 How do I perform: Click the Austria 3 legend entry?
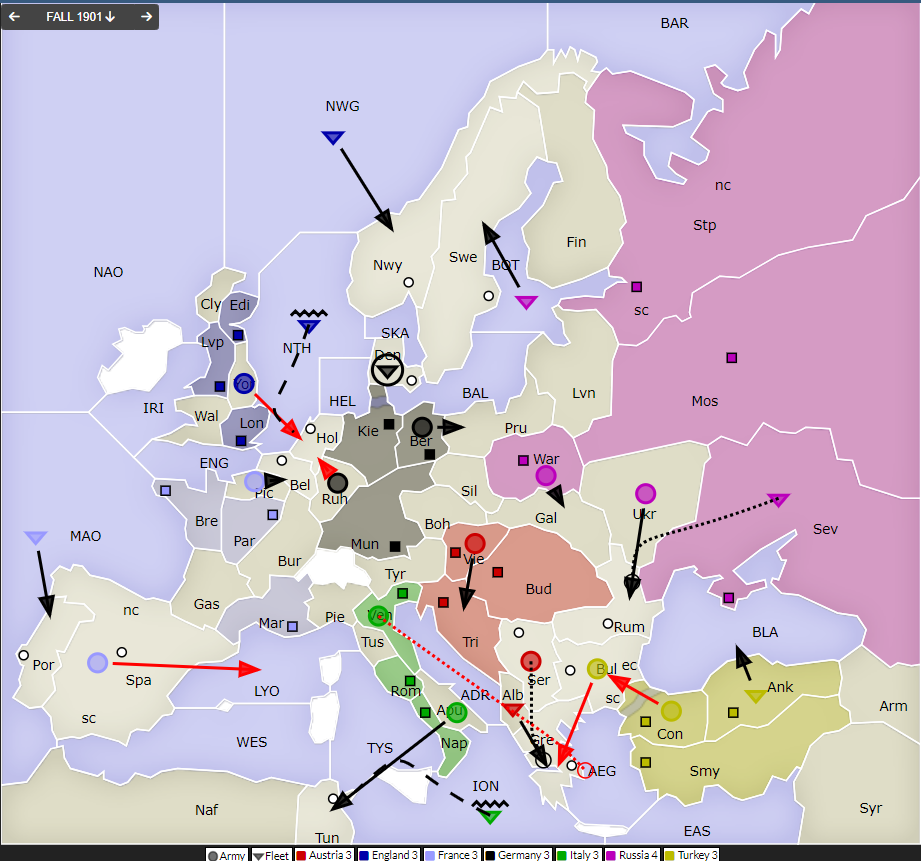(324, 855)
